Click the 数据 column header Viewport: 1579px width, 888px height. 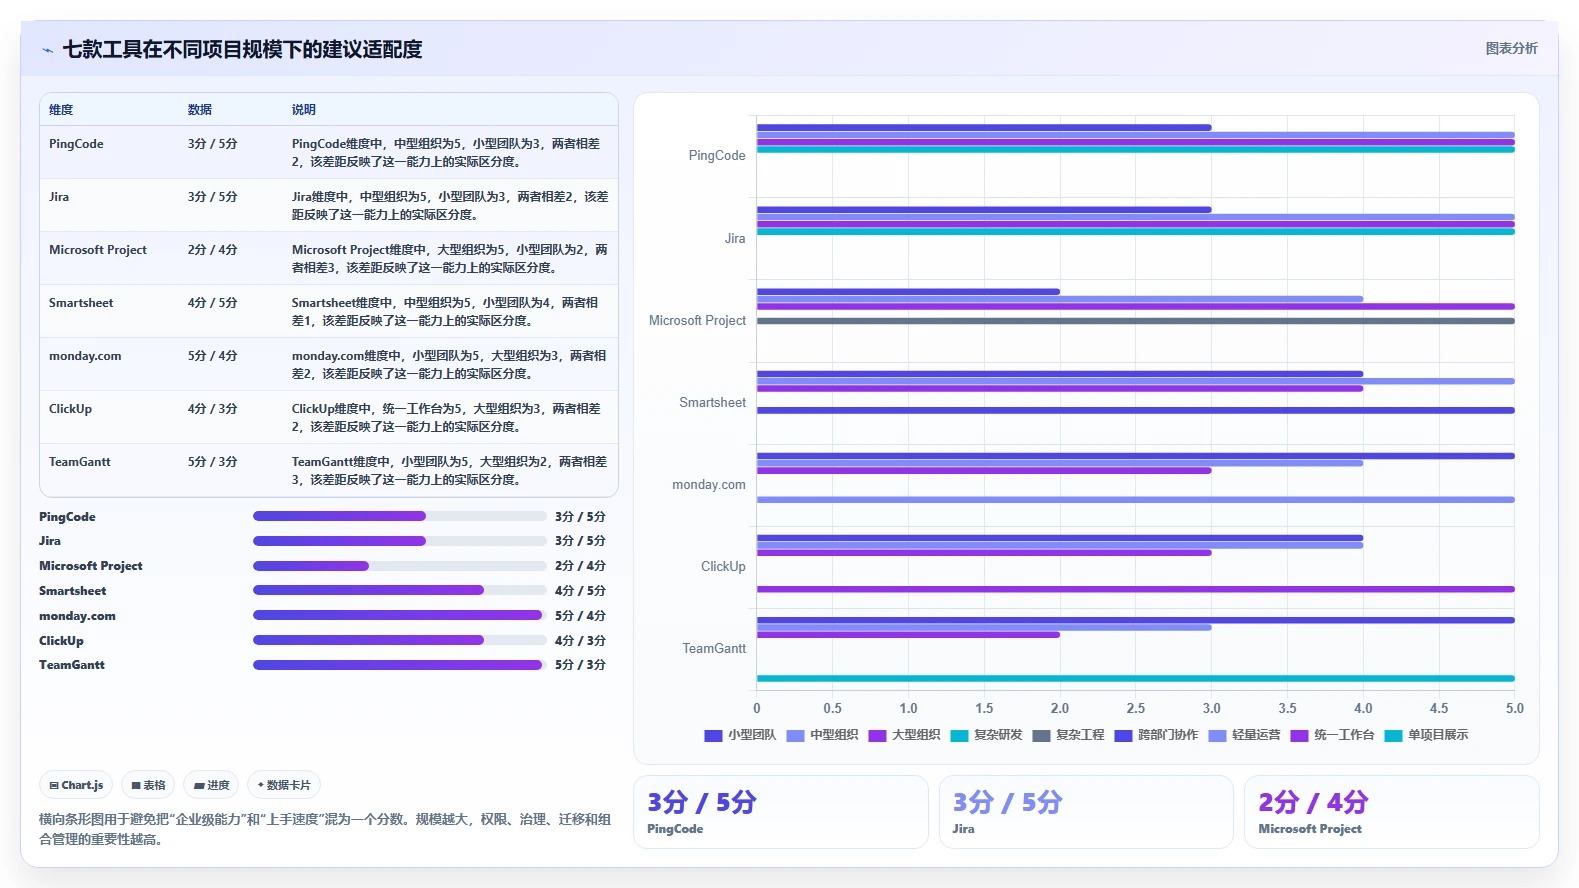200,110
